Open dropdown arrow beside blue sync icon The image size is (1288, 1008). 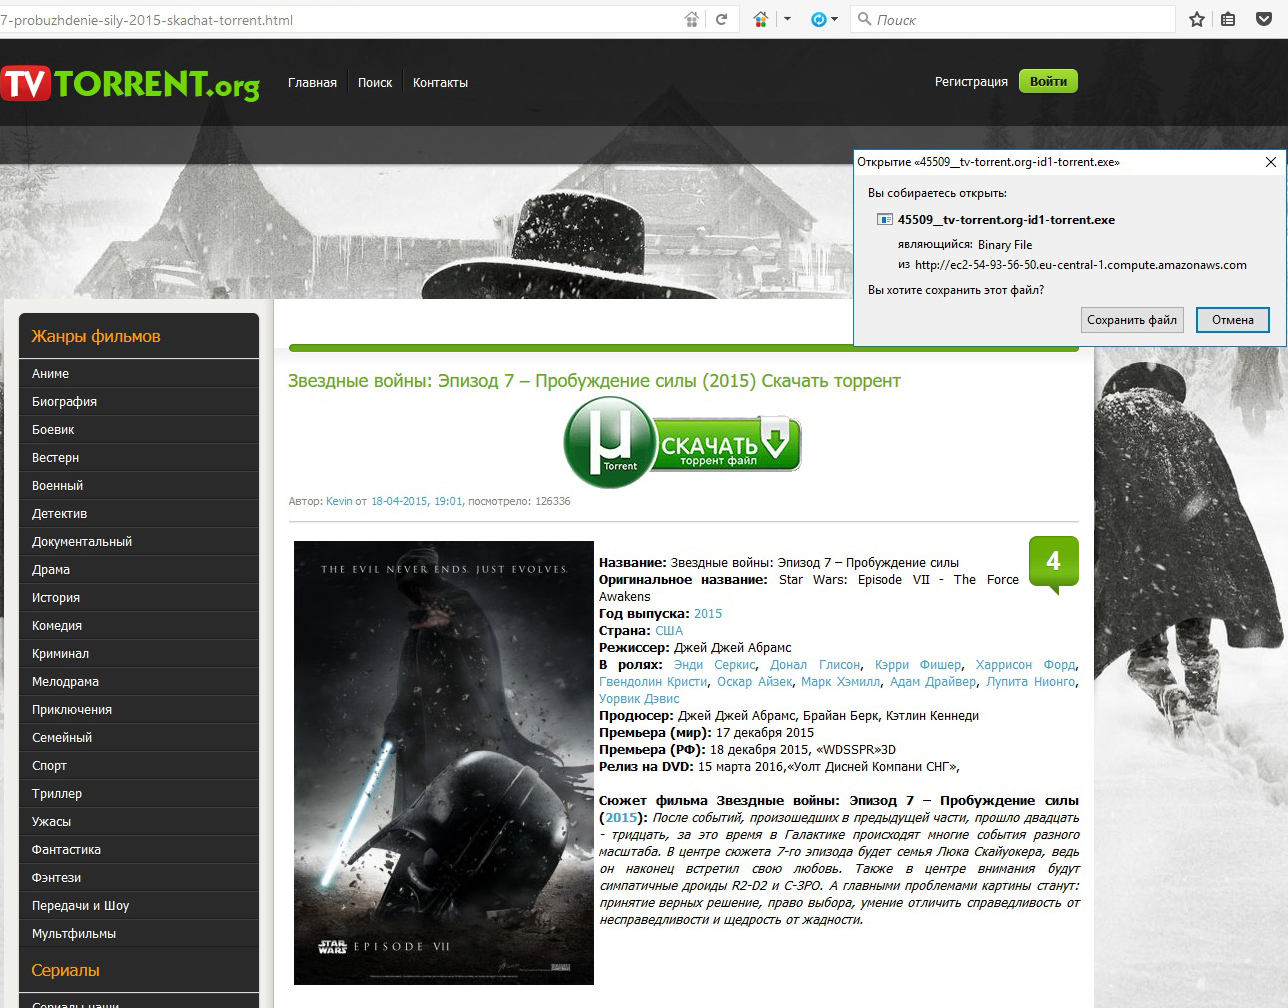(x=834, y=19)
